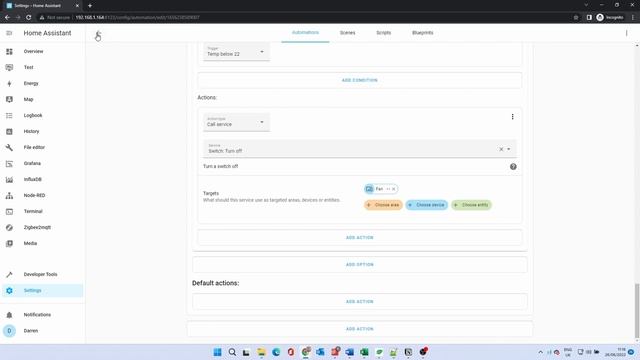Open the Media browser
The image size is (640, 360).
[42, 243]
